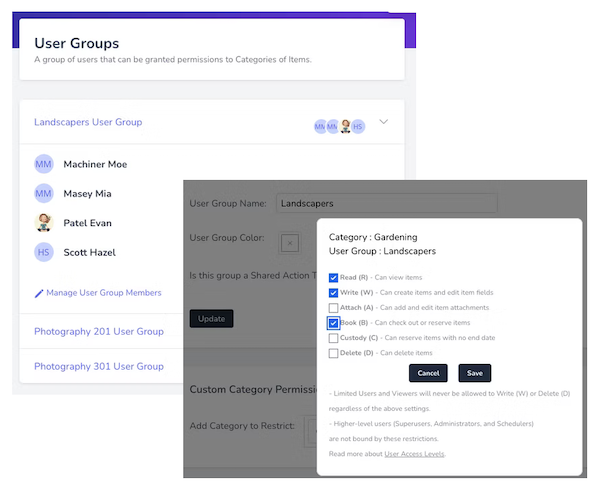
Task: Toggle the Book (B) permission checkbox
Action: pos(334,322)
